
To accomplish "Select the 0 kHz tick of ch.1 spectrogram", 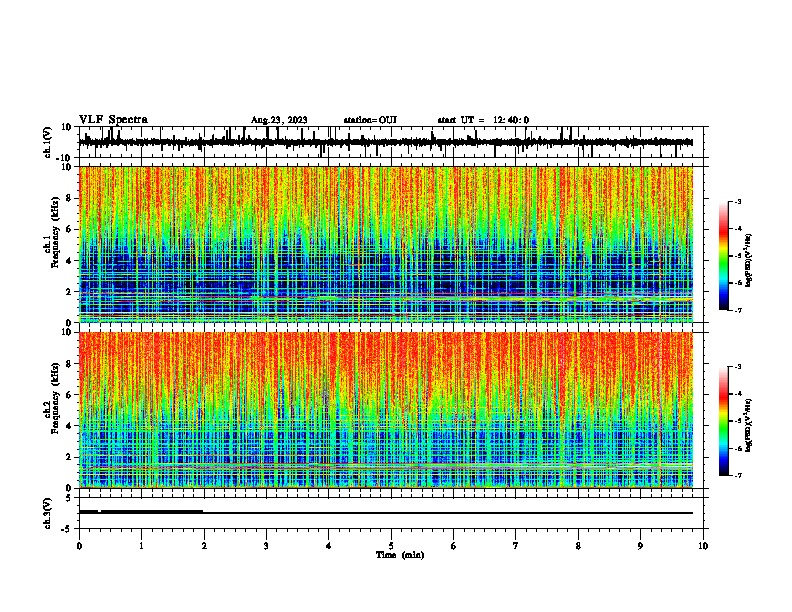I will point(69,323).
